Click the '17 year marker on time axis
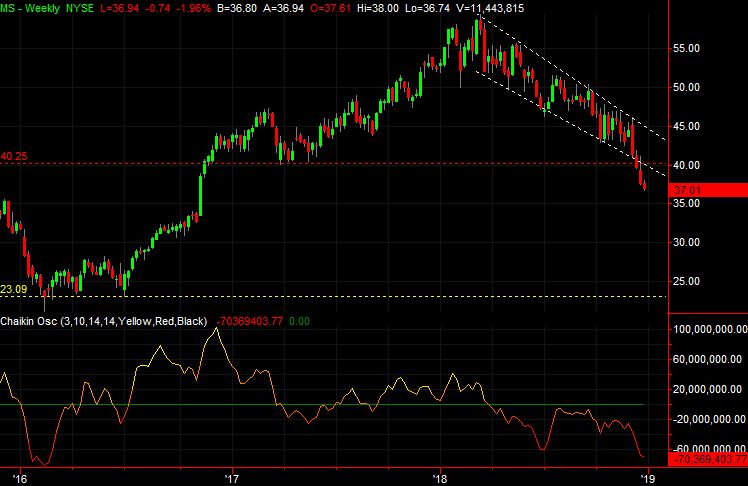Viewport: 748px width, 486px height. point(232,478)
